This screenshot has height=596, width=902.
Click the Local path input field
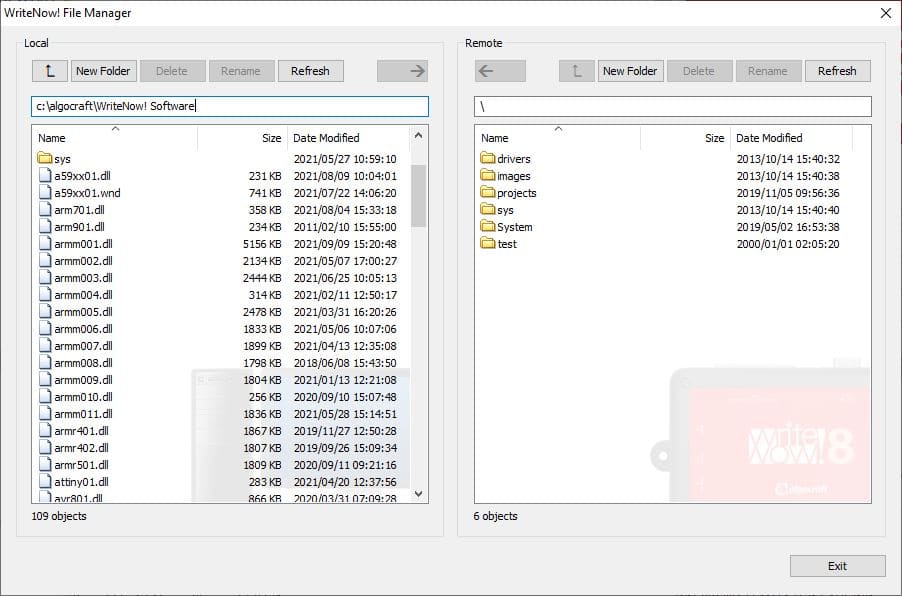click(230, 106)
